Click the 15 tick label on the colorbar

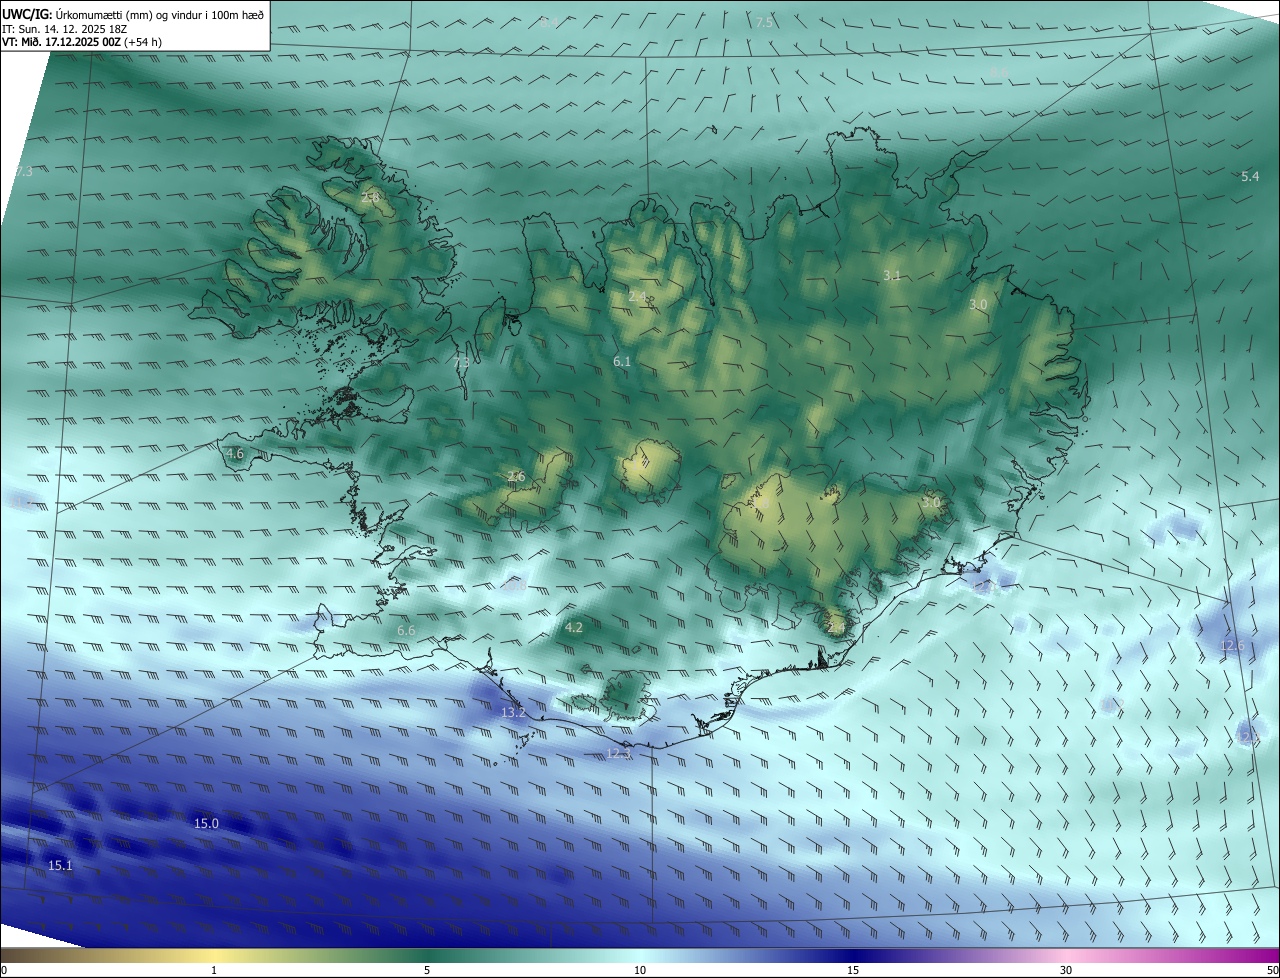pyautogui.click(x=853, y=970)
